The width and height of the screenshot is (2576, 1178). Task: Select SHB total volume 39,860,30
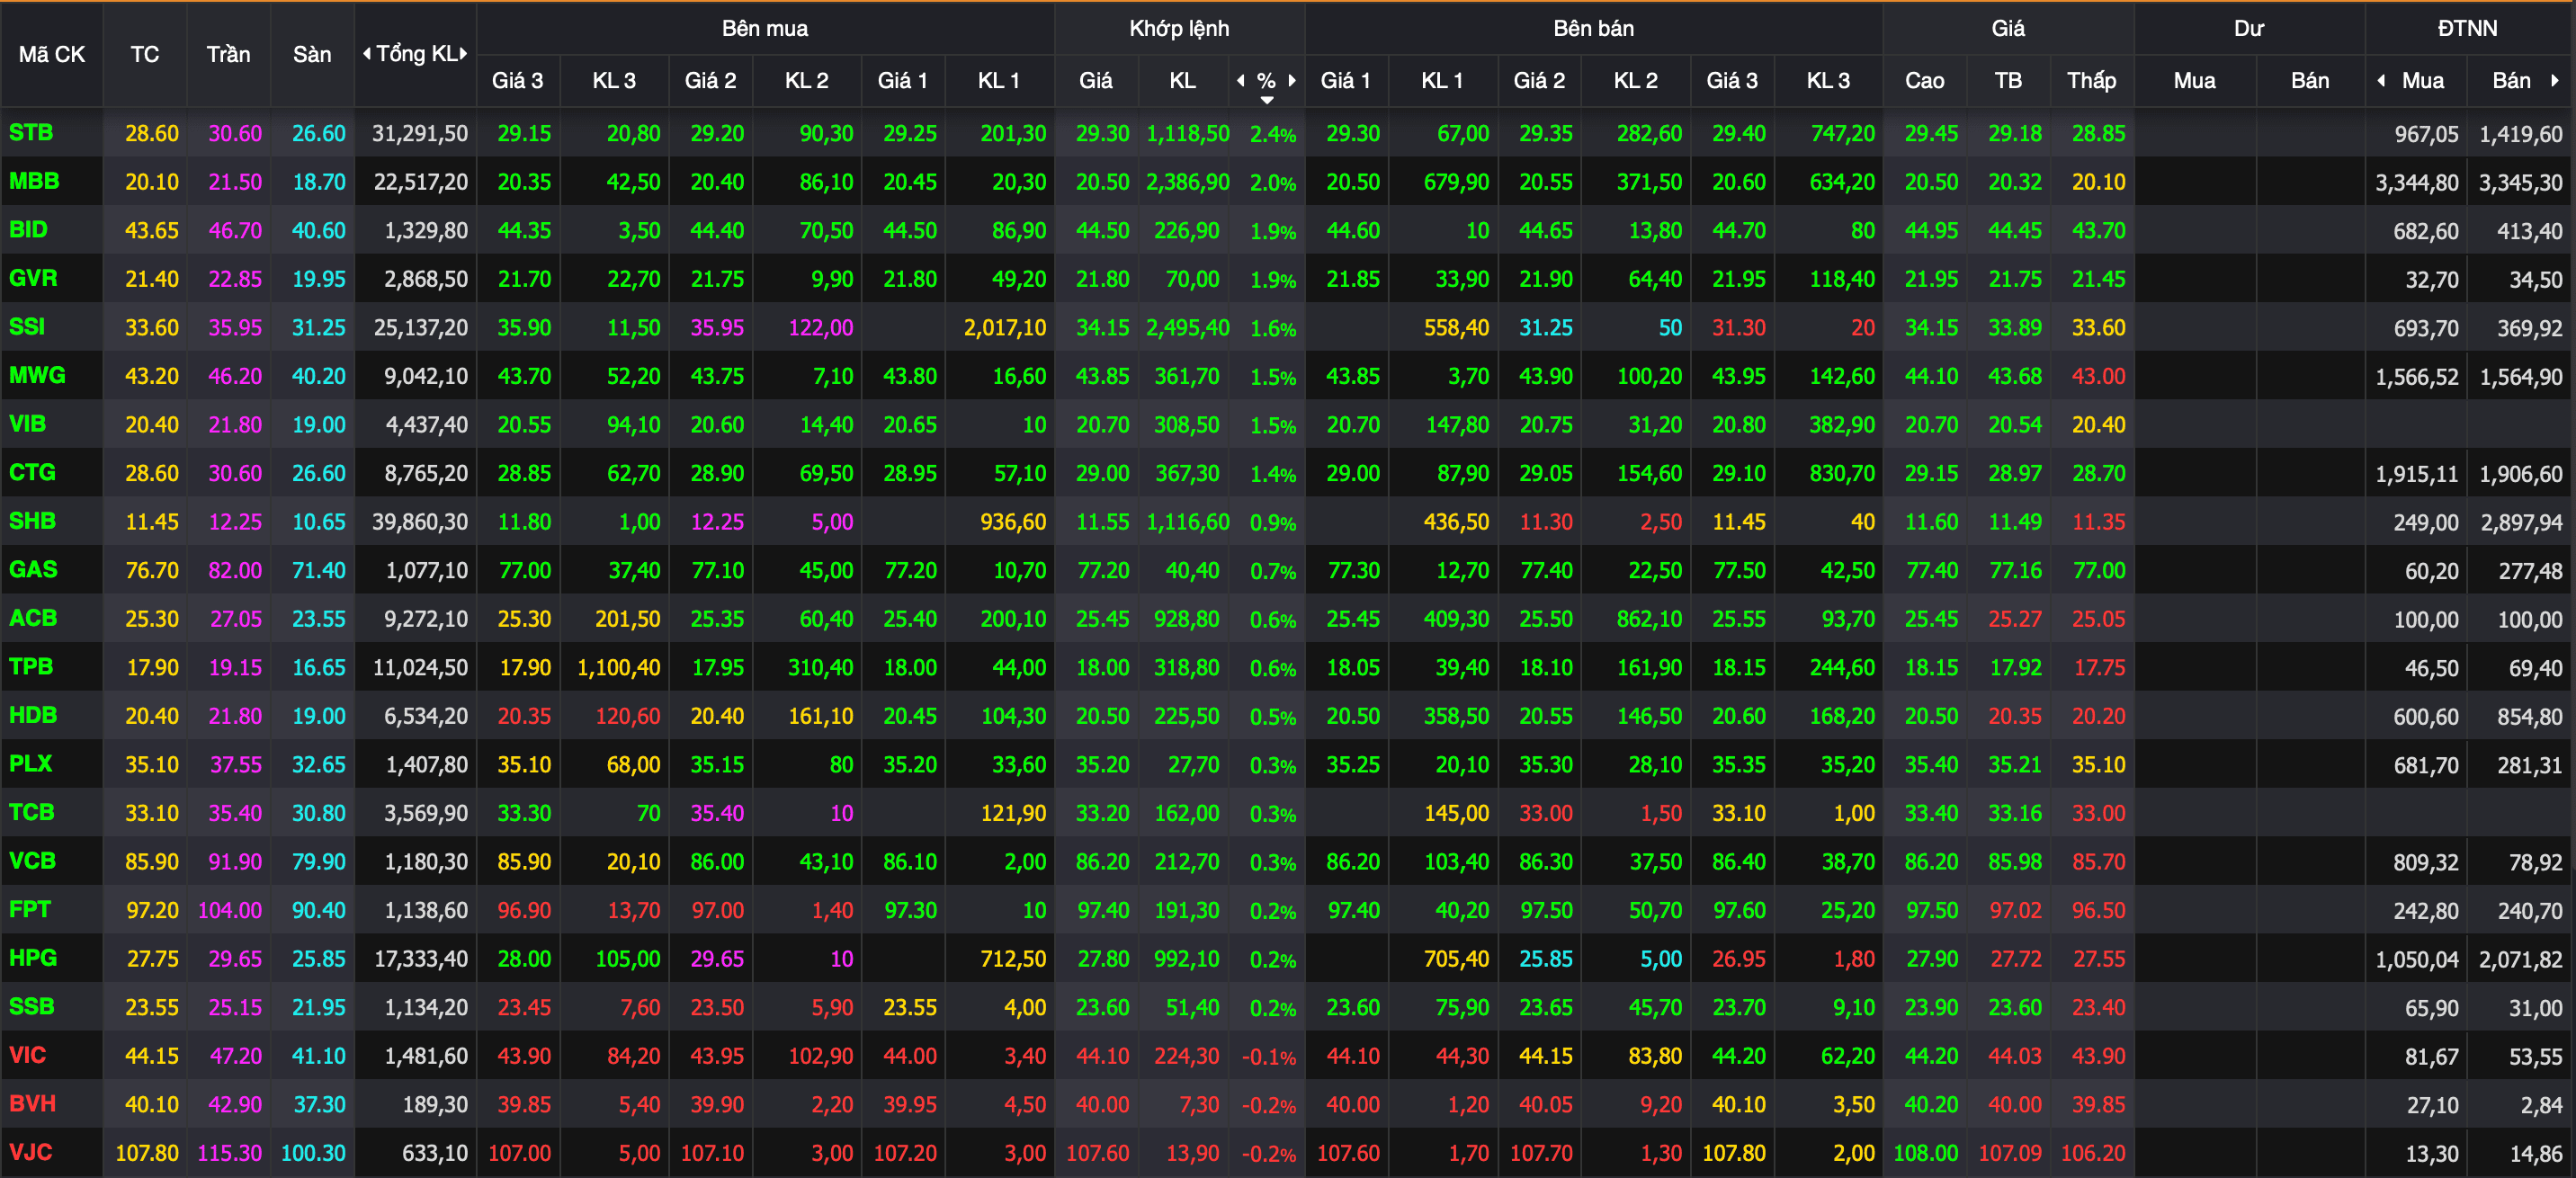(x=420, y=522)
